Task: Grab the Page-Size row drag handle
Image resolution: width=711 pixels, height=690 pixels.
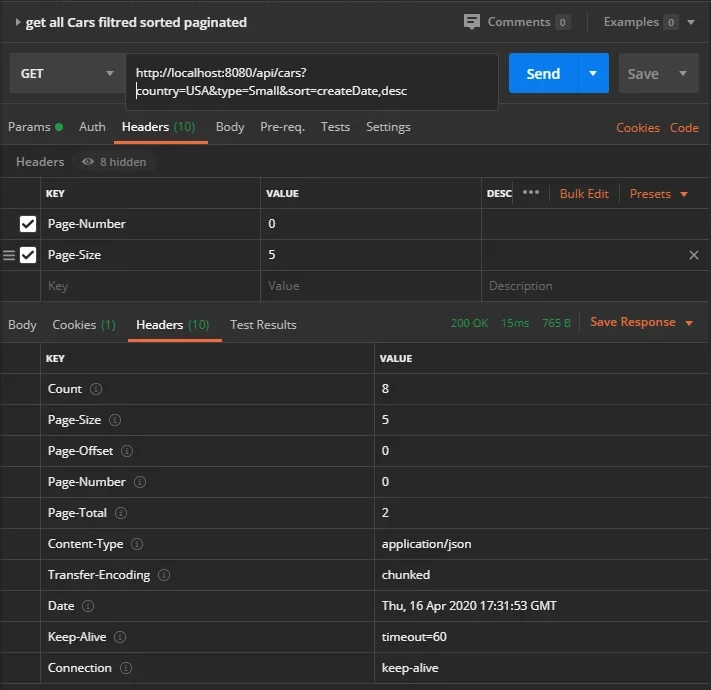Action: point(9,255)
